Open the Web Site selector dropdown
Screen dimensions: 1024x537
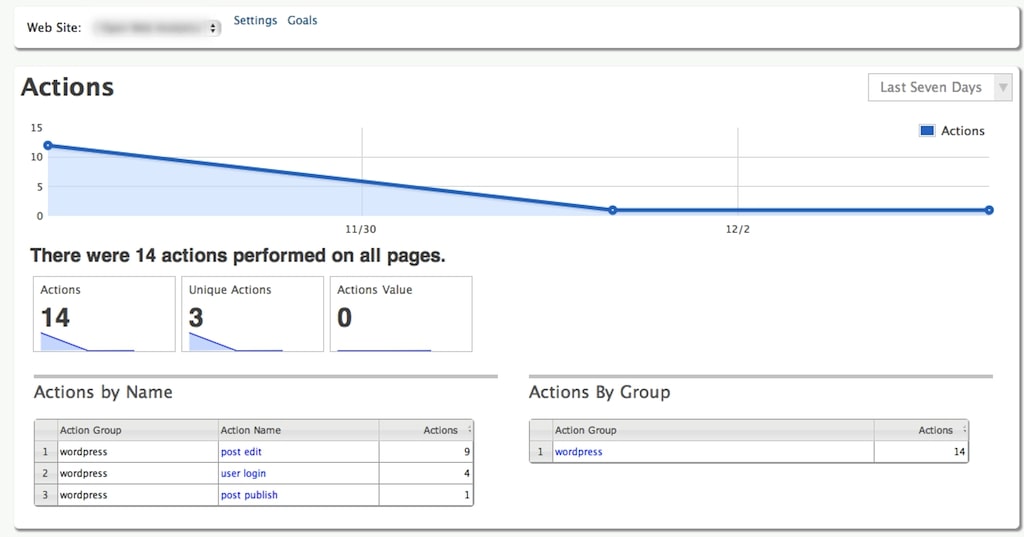coord(156,28)
